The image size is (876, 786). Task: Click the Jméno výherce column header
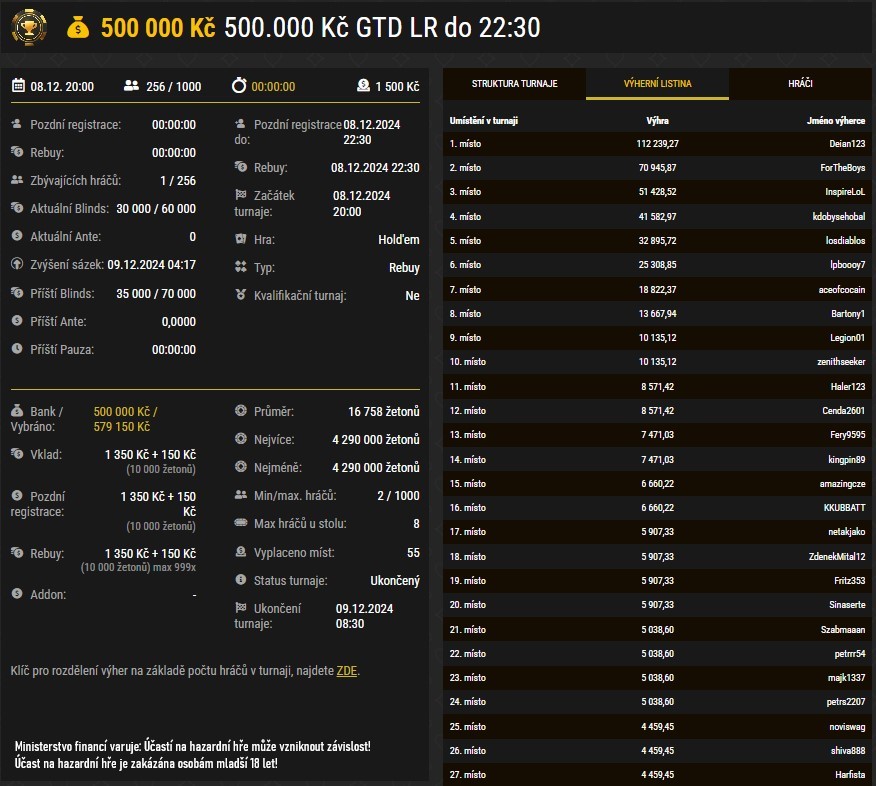click(x=836, y=121)
